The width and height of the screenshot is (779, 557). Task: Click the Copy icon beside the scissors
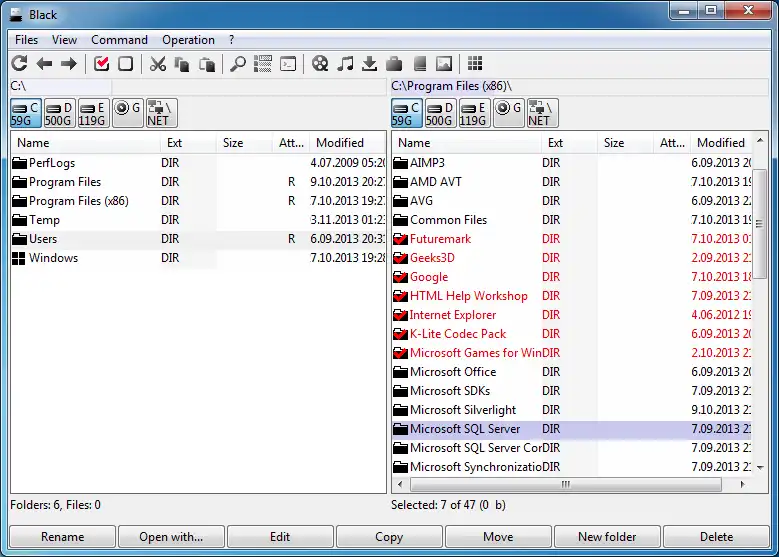pos(182,64)
